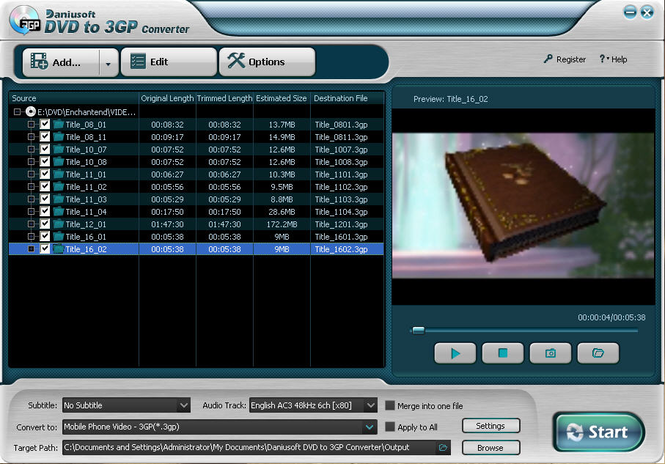Select the Title_12_01 row name

point(86,224)
